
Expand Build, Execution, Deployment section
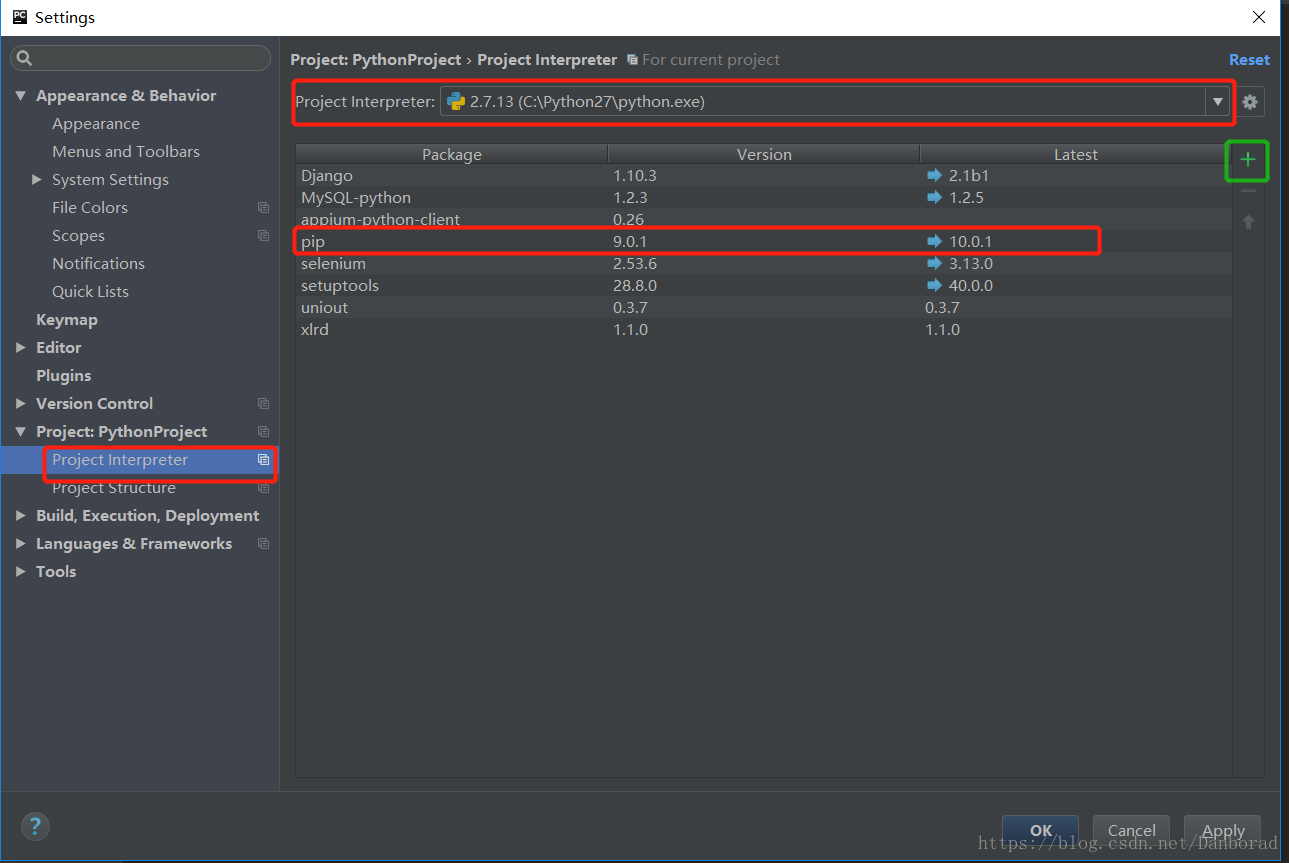coord(20,516)
